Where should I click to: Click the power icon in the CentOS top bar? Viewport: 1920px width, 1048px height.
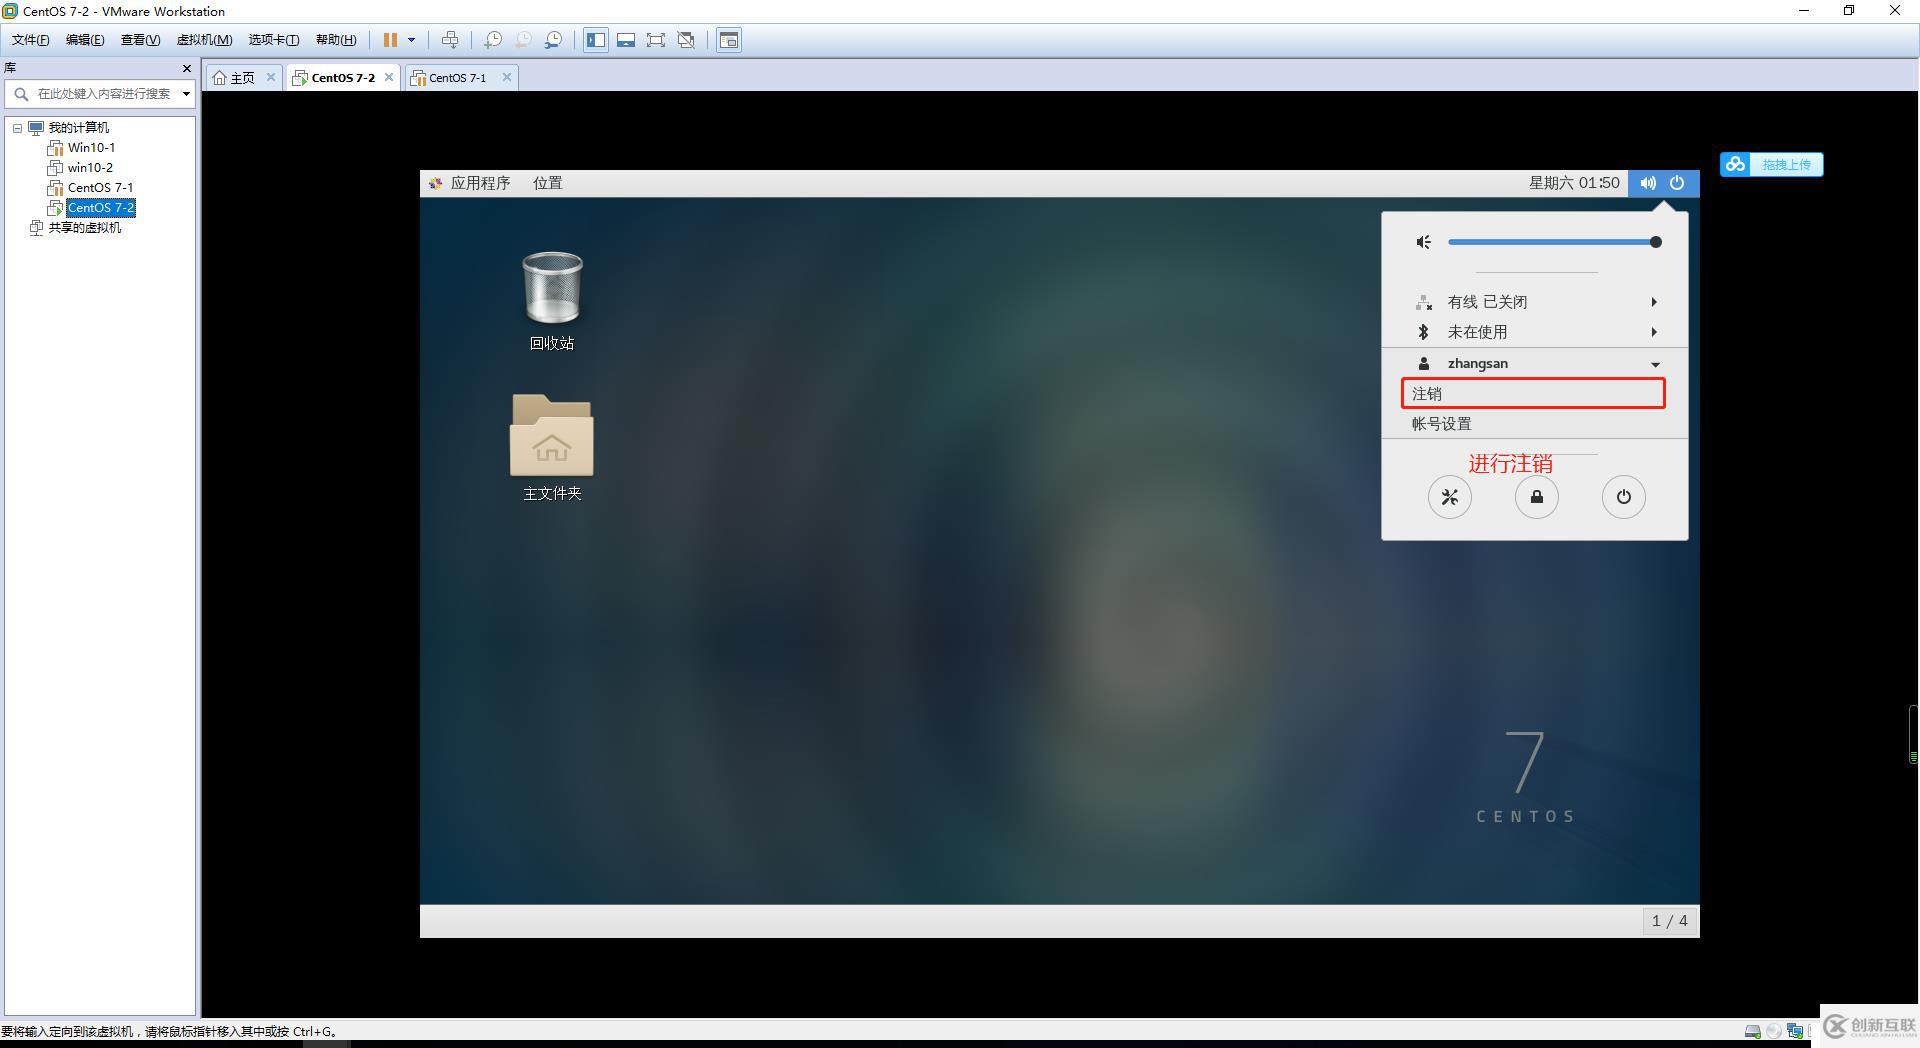(1677, 183)
